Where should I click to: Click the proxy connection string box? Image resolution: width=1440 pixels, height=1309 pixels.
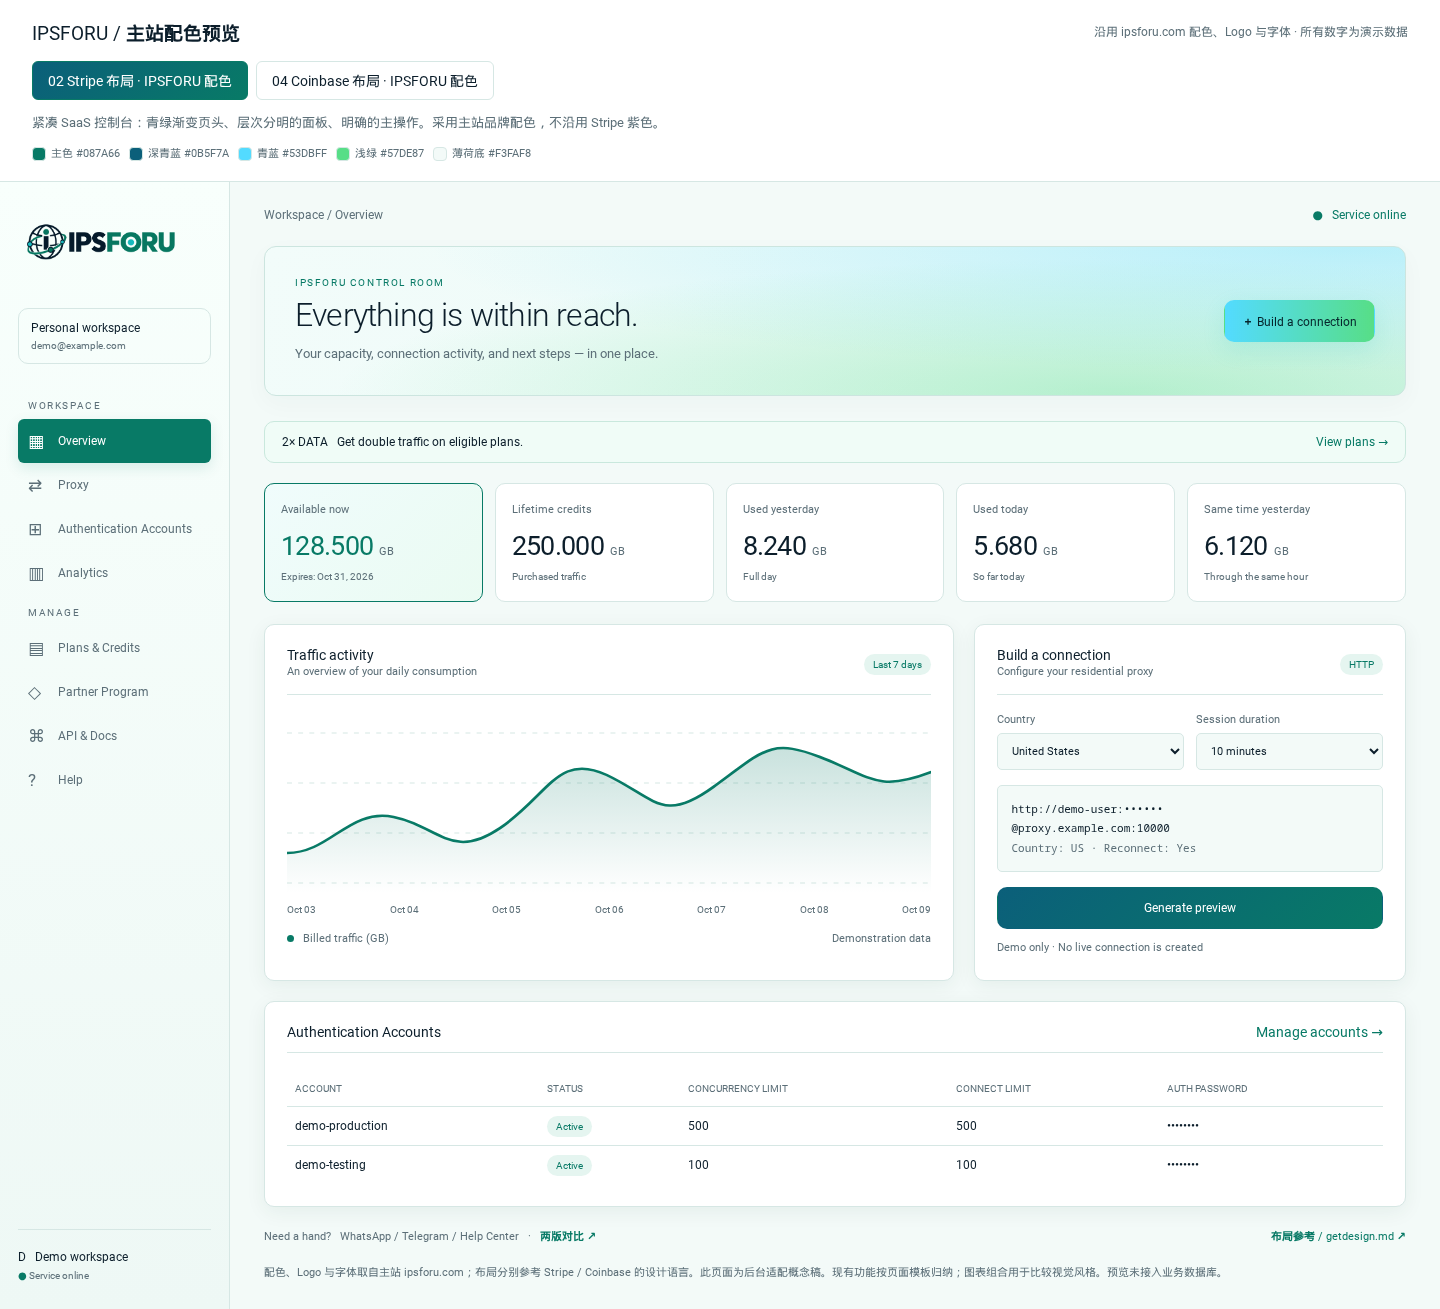[x=1190, y=828]
